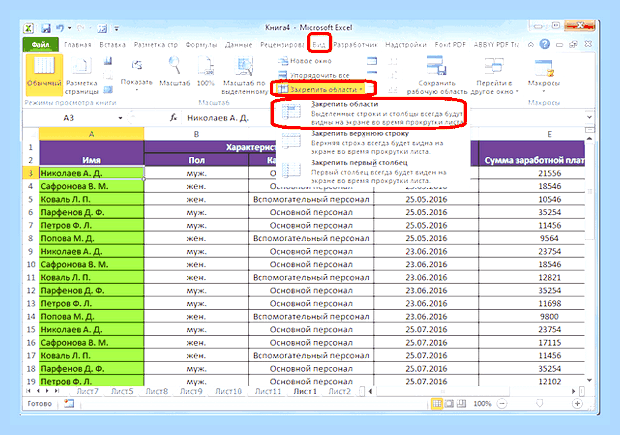Select cell with Парфенов Д. Ф. in row 6
This screenshot has width=620, height=435.
point(91,212)
